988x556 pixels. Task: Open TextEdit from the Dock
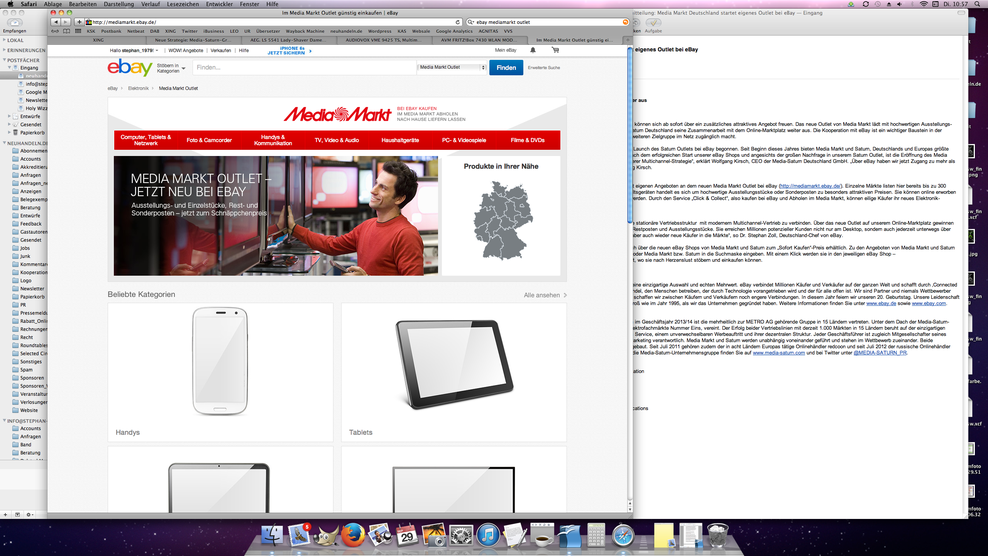[515, 535]
